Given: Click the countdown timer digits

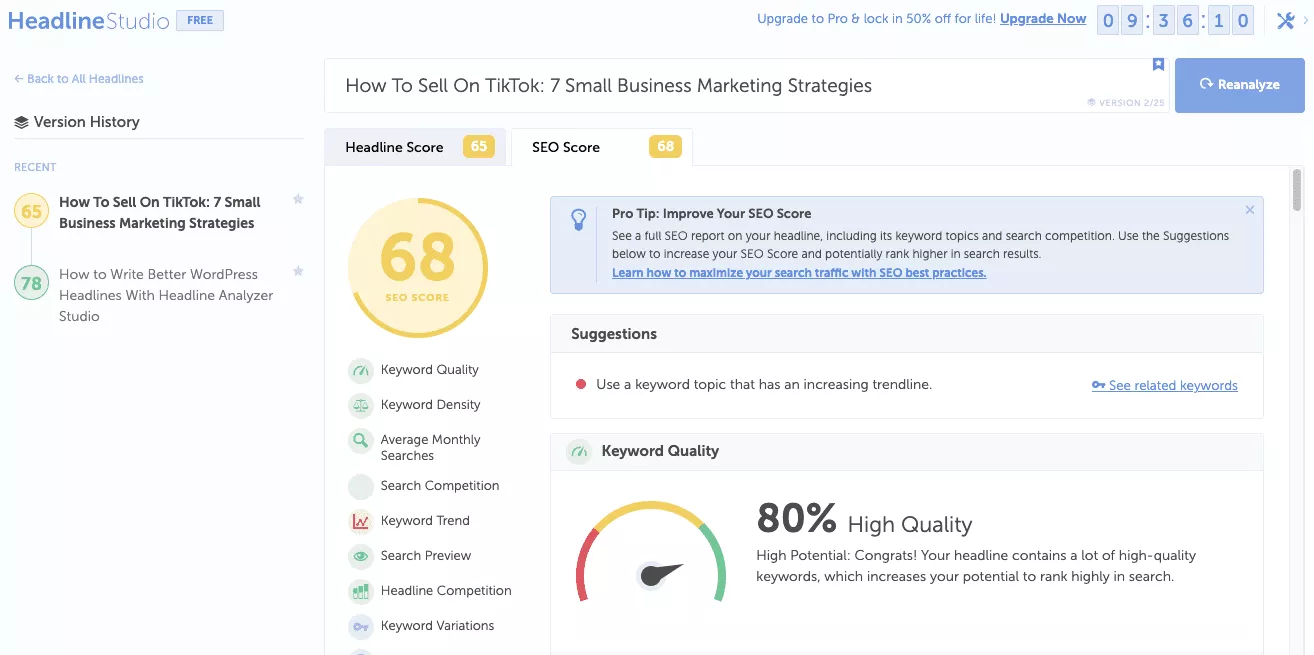Looking at the screenshot, I should (x=1175, y=20).
